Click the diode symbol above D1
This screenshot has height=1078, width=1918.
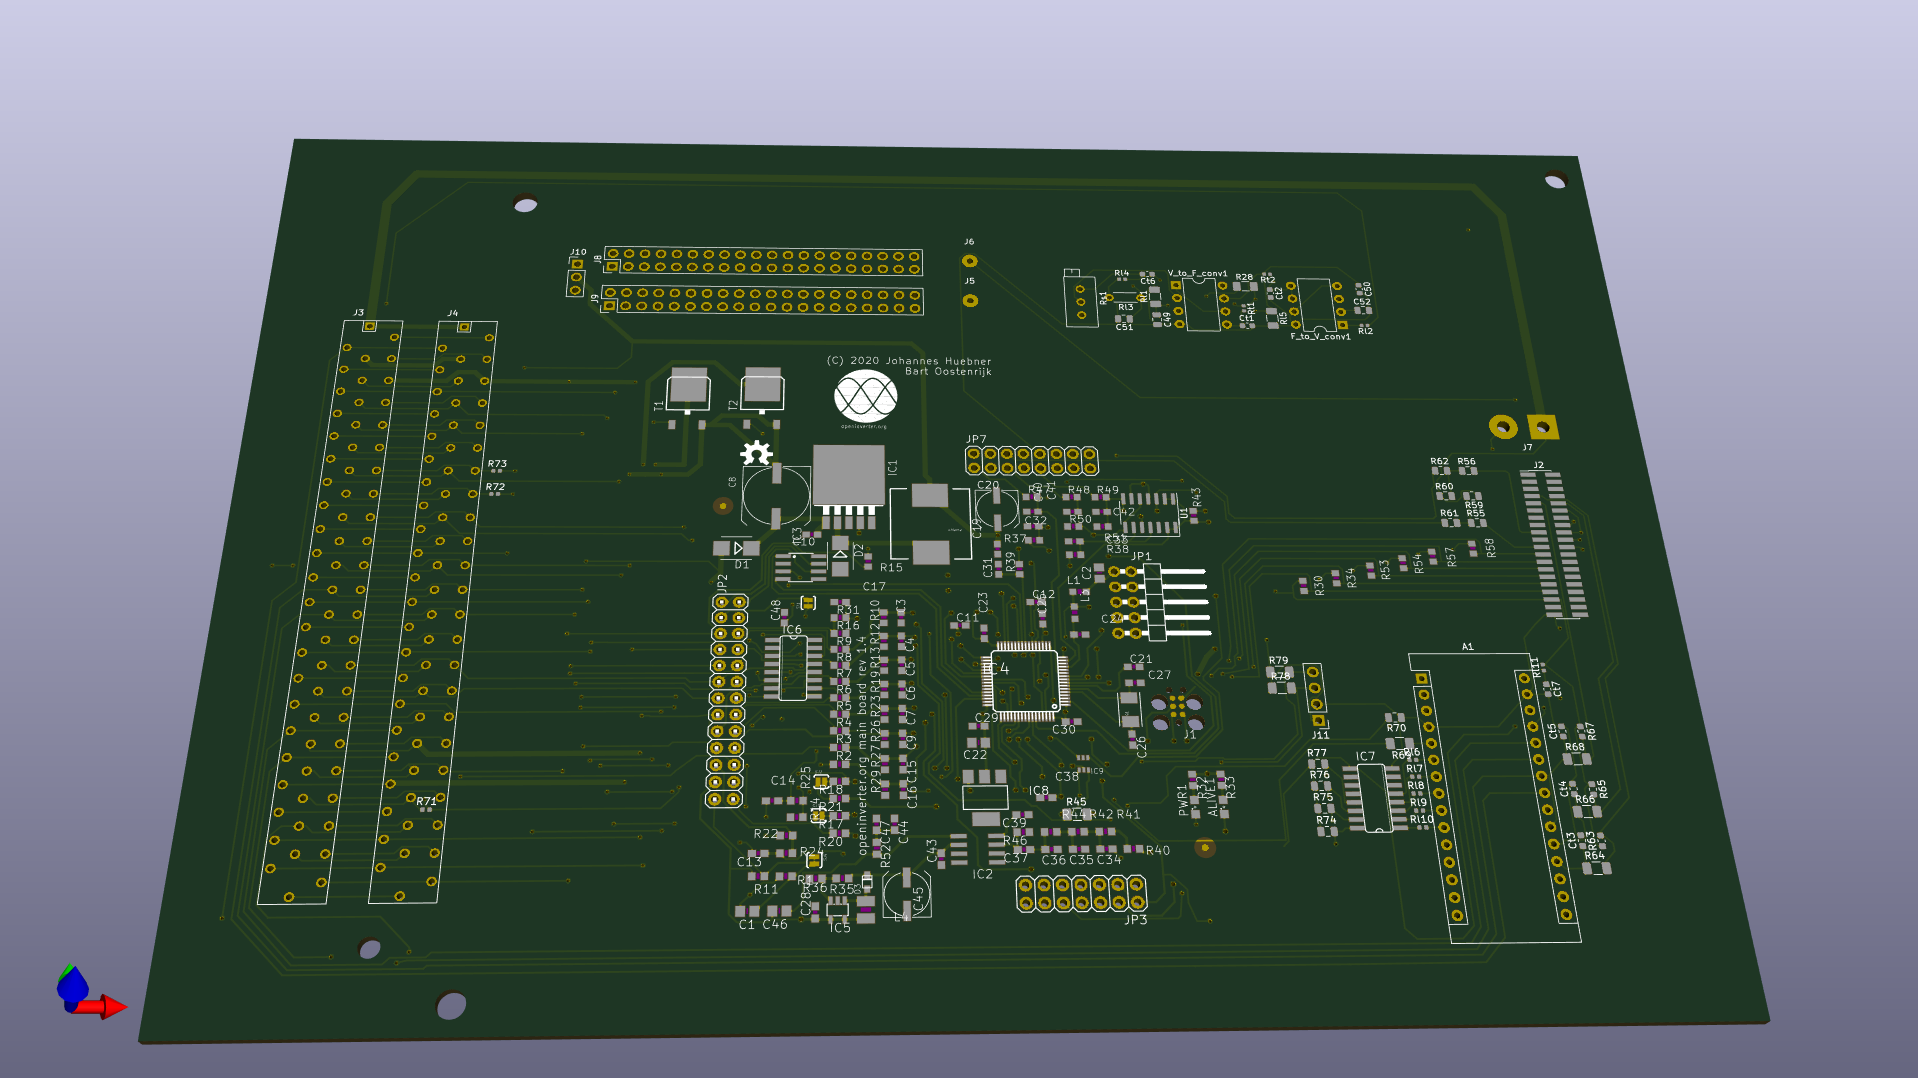[737, 548]
